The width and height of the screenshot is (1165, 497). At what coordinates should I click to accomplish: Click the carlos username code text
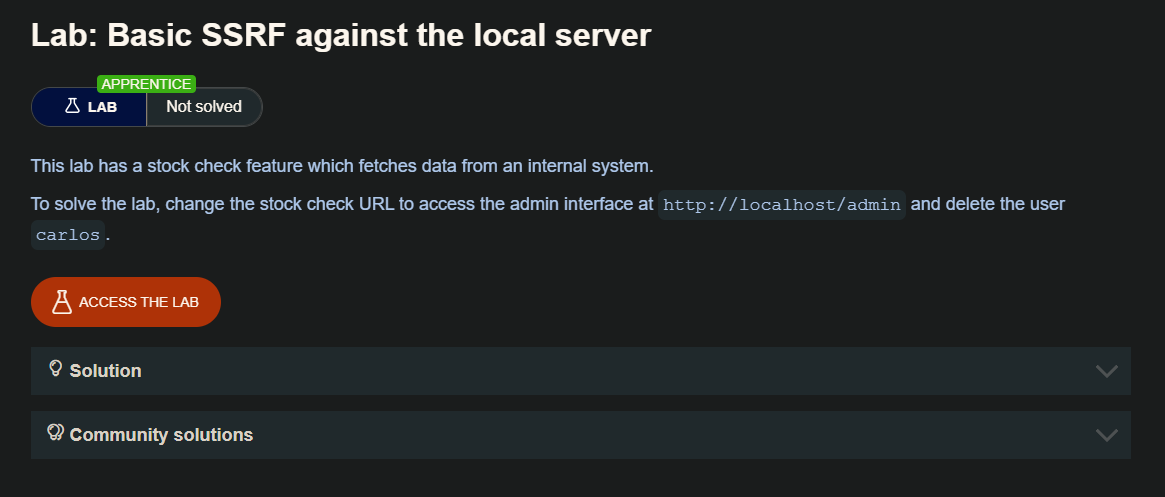pyautogui.click(x=67, y=236)
